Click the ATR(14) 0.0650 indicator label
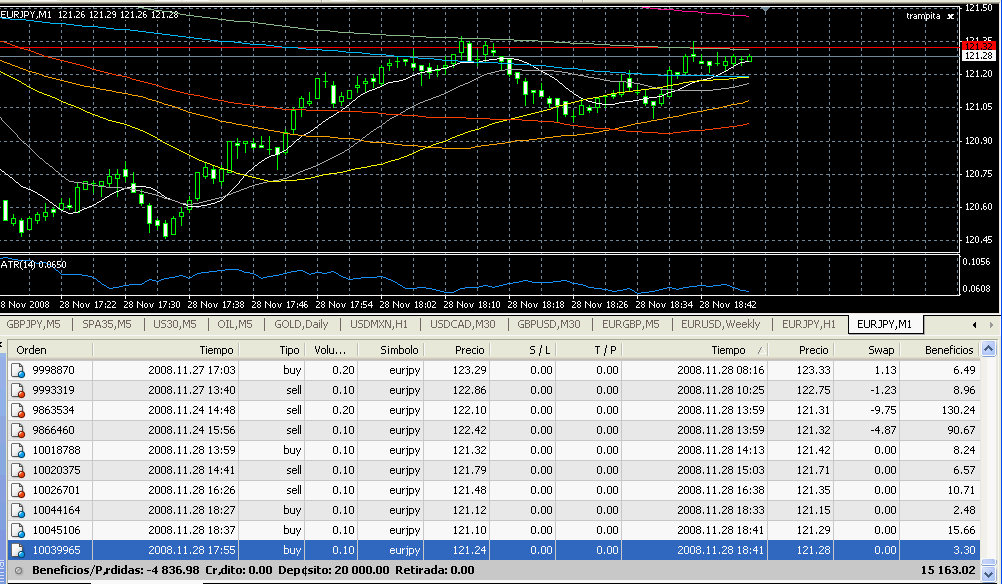The image size is (1002, 584). (x=33, y=265)
